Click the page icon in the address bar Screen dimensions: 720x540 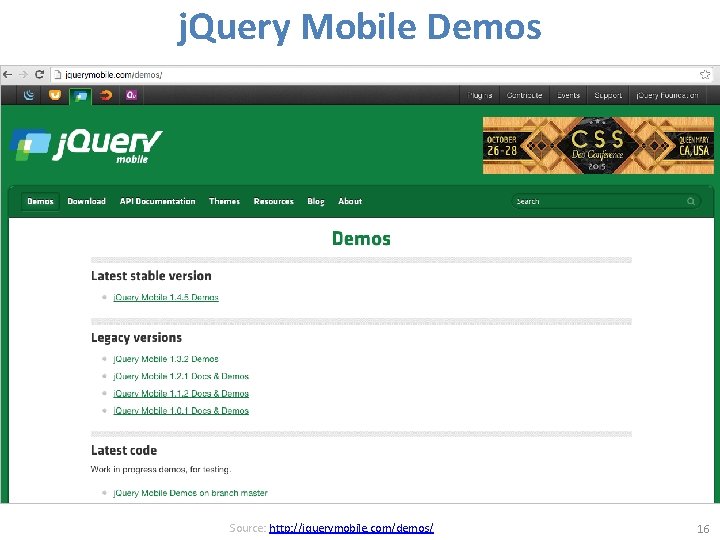point(57,74)
